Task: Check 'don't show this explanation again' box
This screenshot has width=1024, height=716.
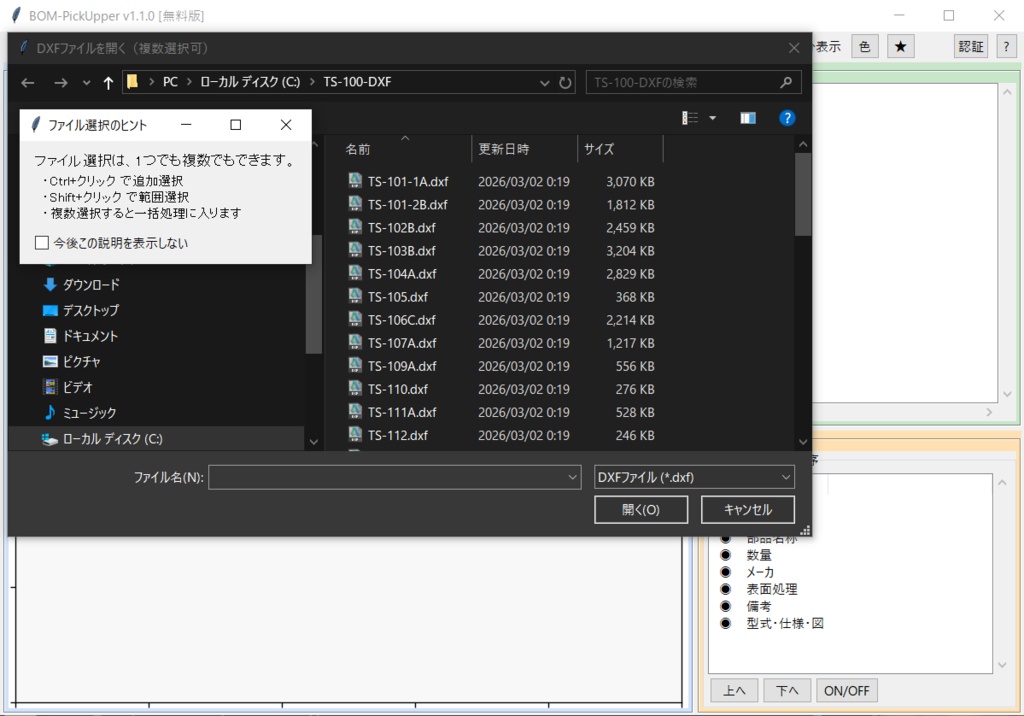Action: click(42, 243)
